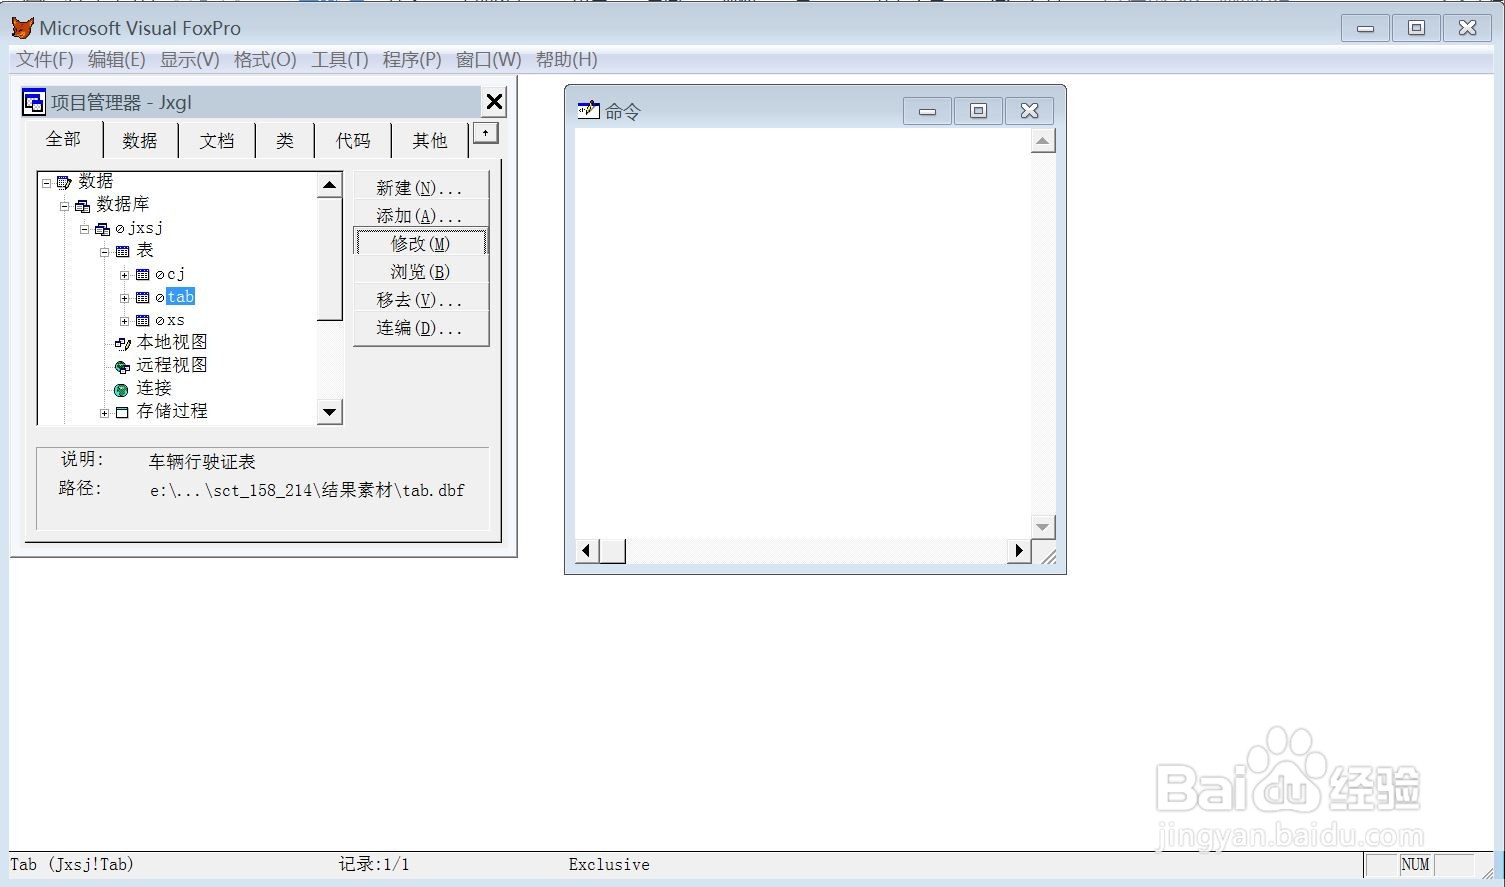Select the 本地视图 tree item
The image size is (1505, 887).
tap(172, 343)
